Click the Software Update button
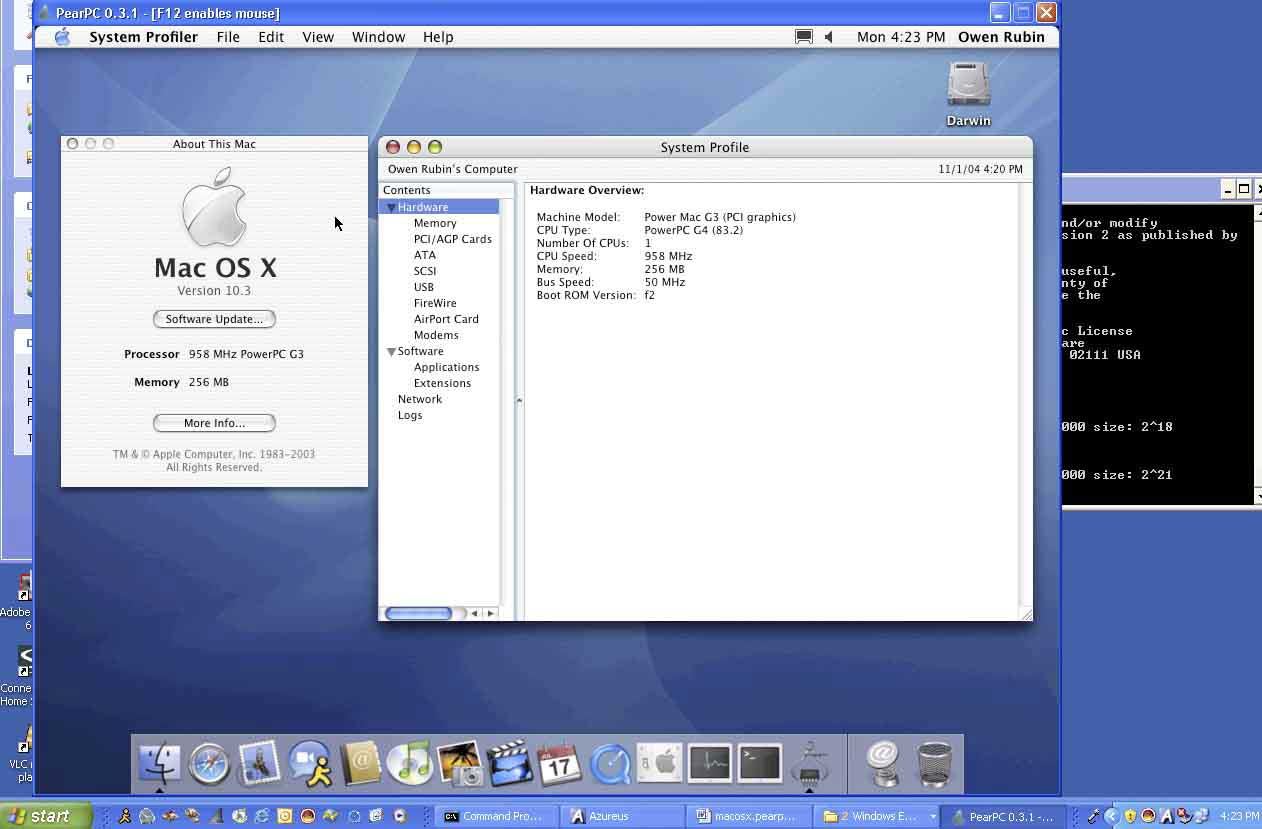 (x=214, y=319)
